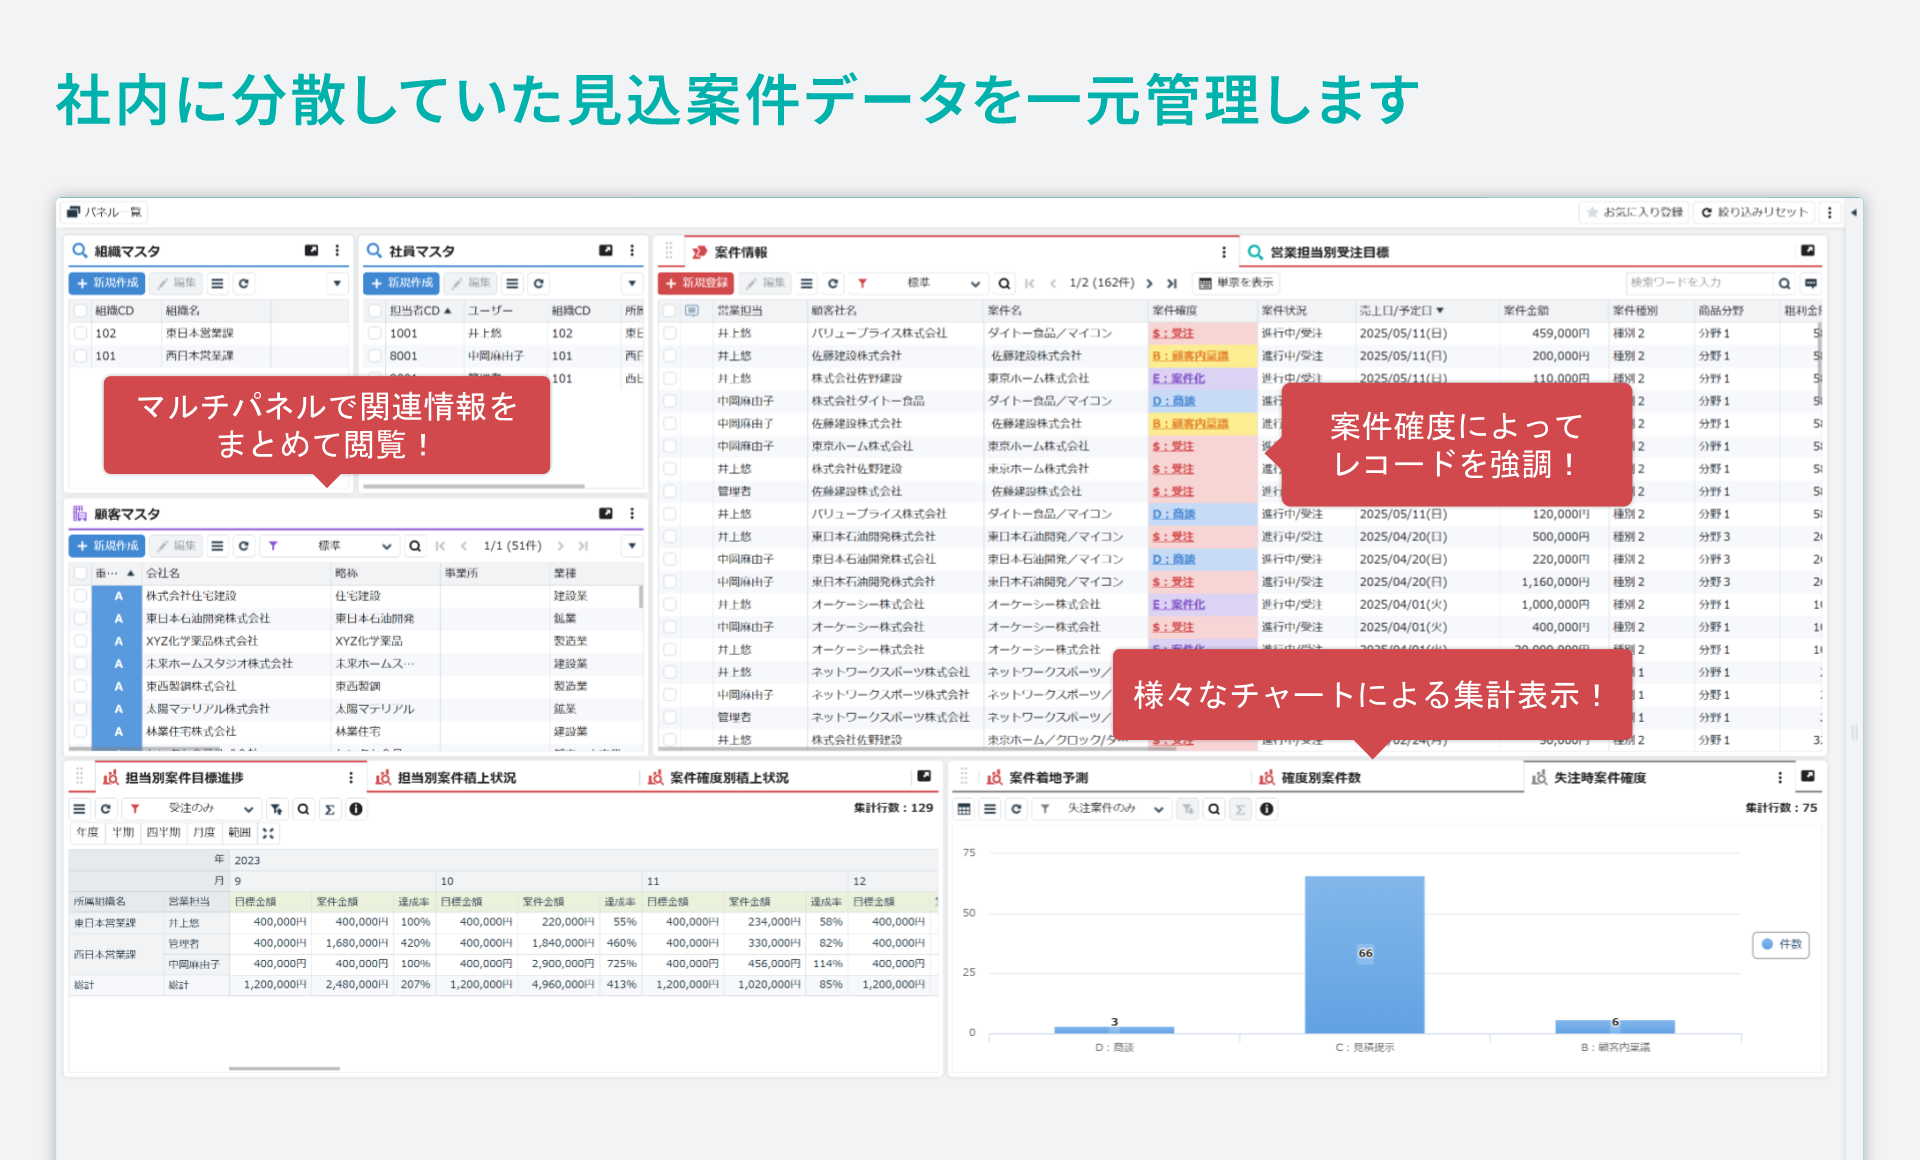Viewport: 1920px width, 1160px height.
Task: Click the 単票を表示 button
Action: (x=1237, y=283)
